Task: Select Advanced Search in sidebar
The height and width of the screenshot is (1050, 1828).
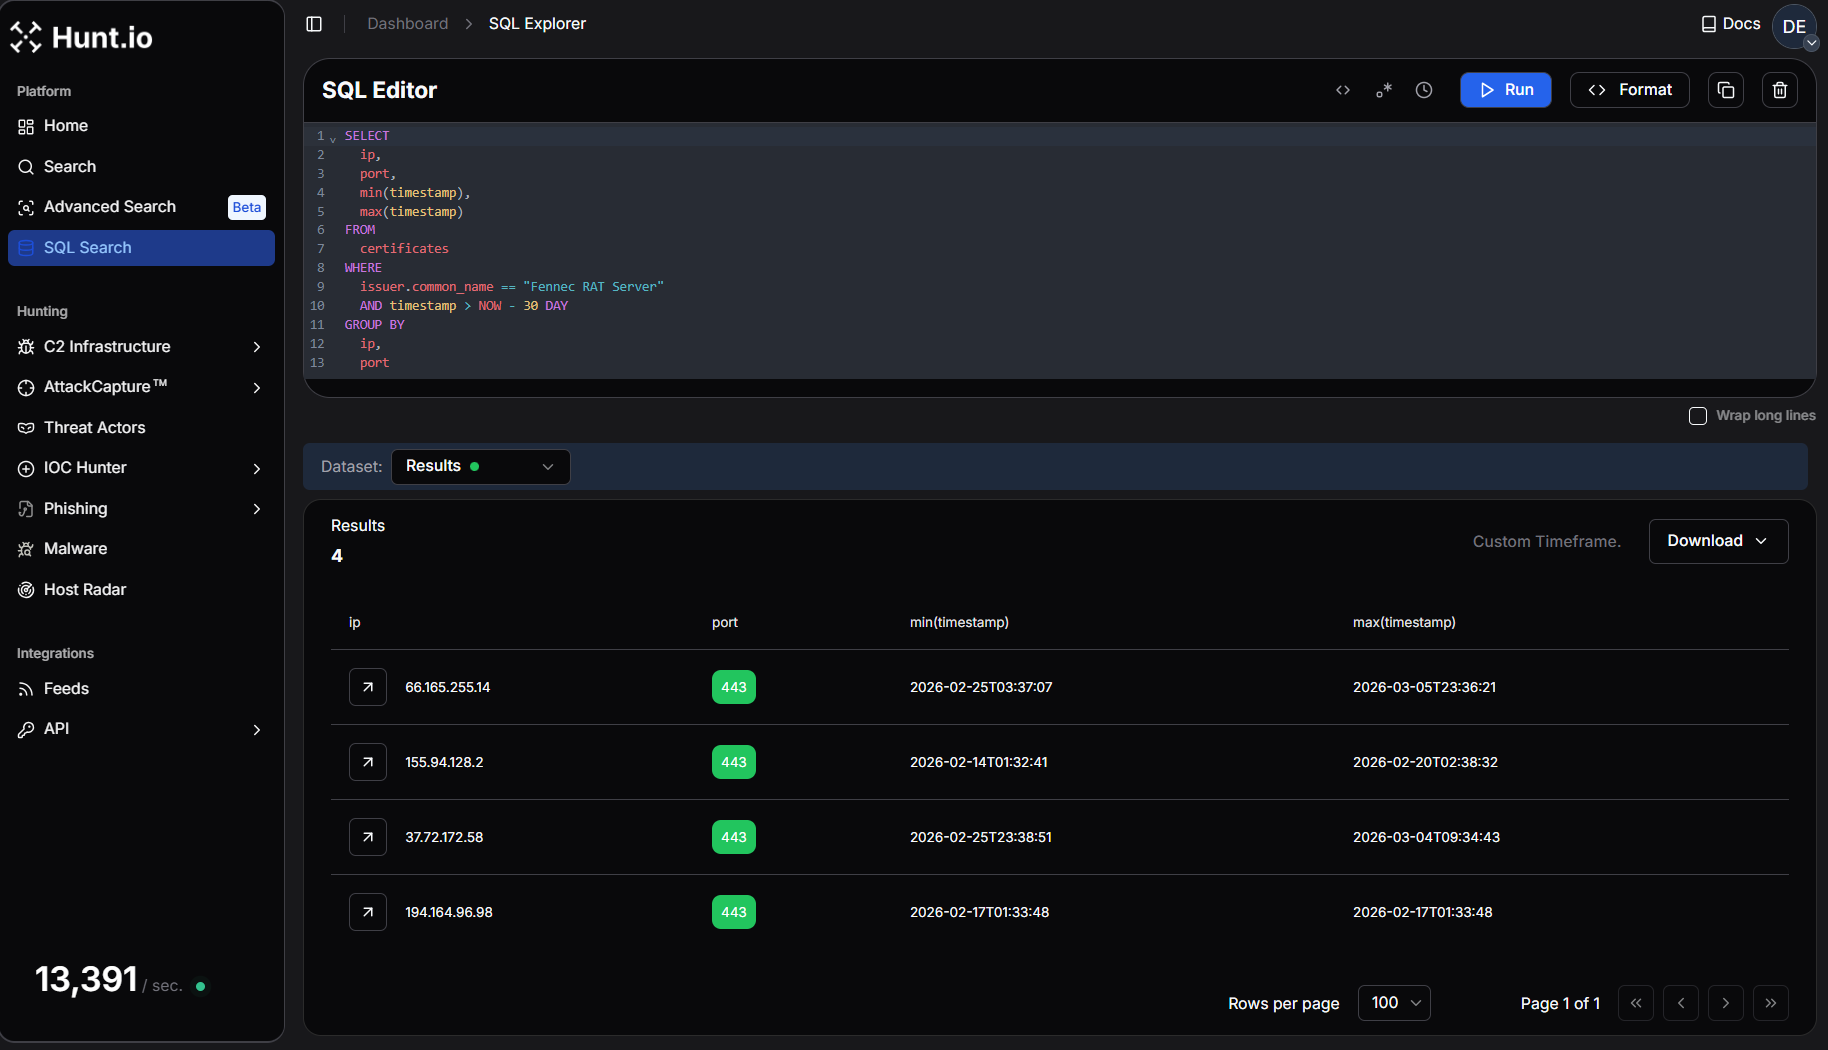Action: click(110, 207)
